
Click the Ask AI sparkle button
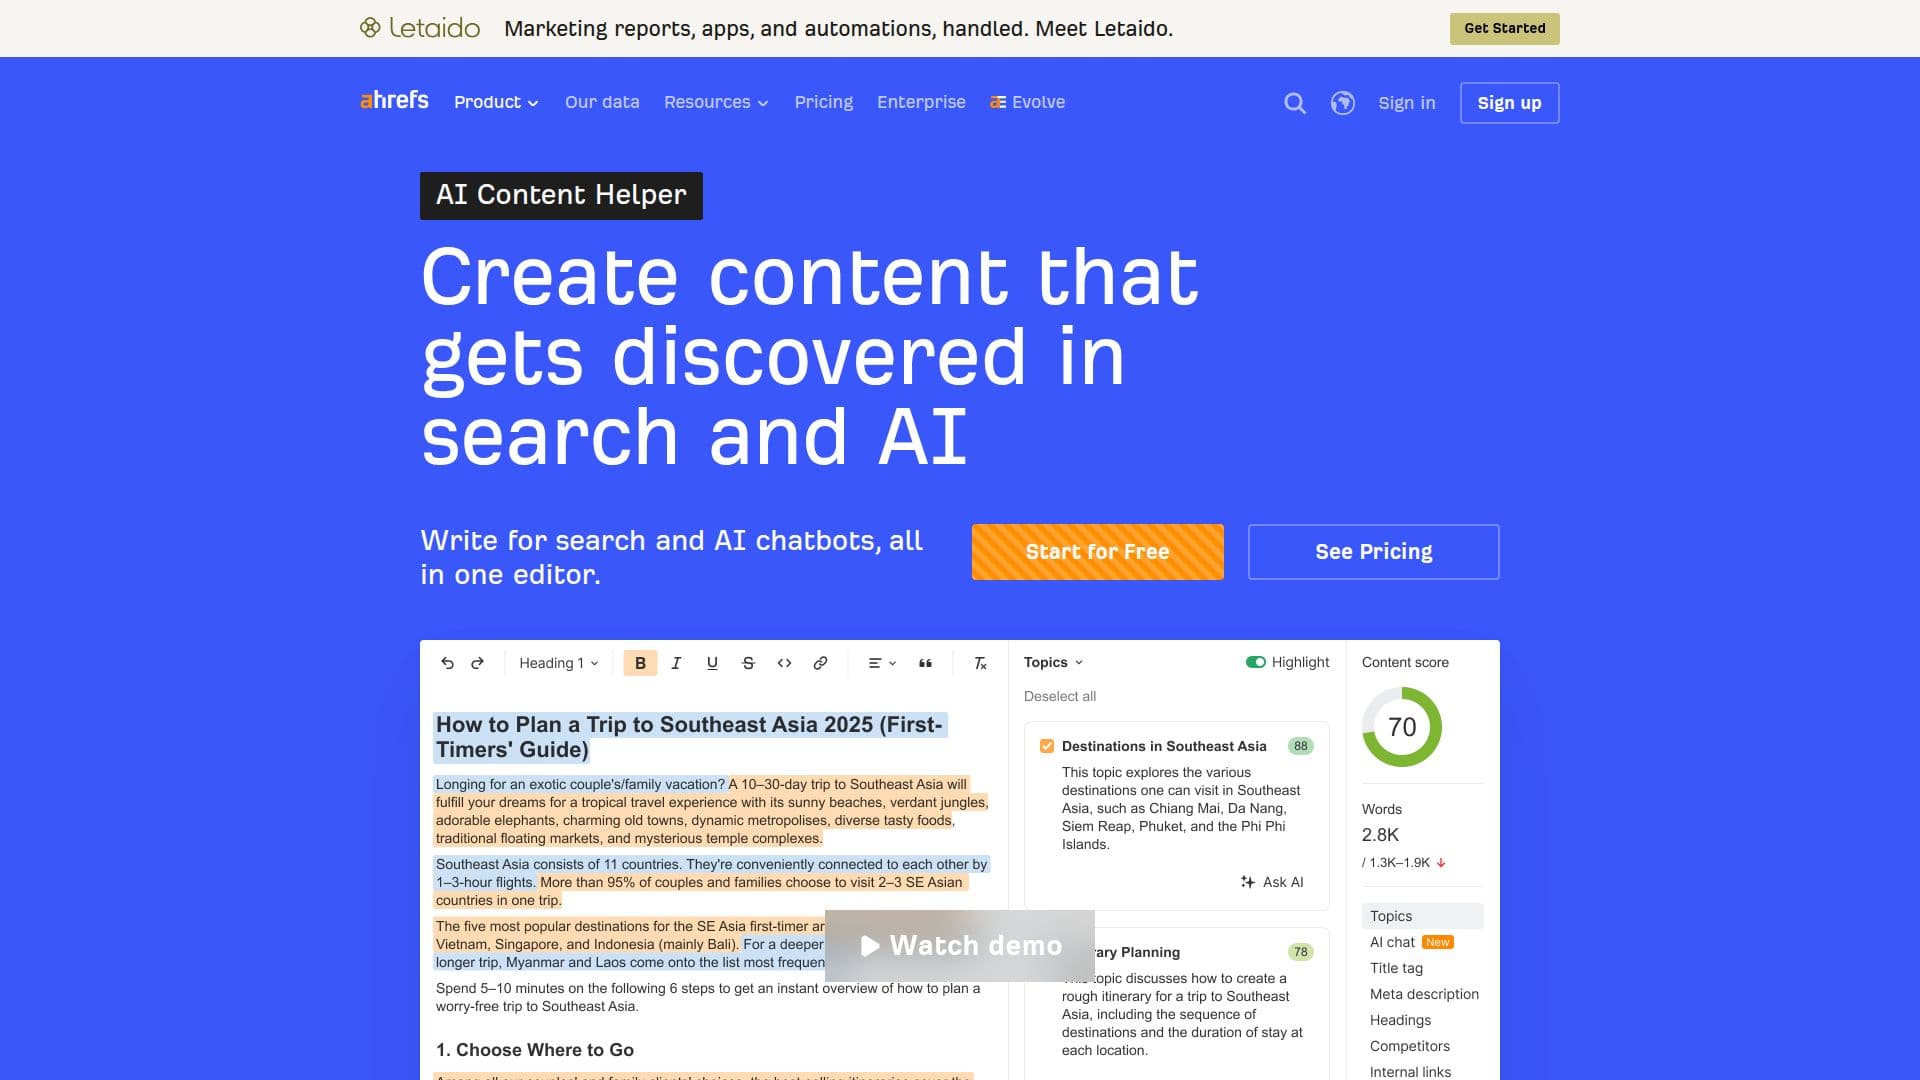point(1272,882)
